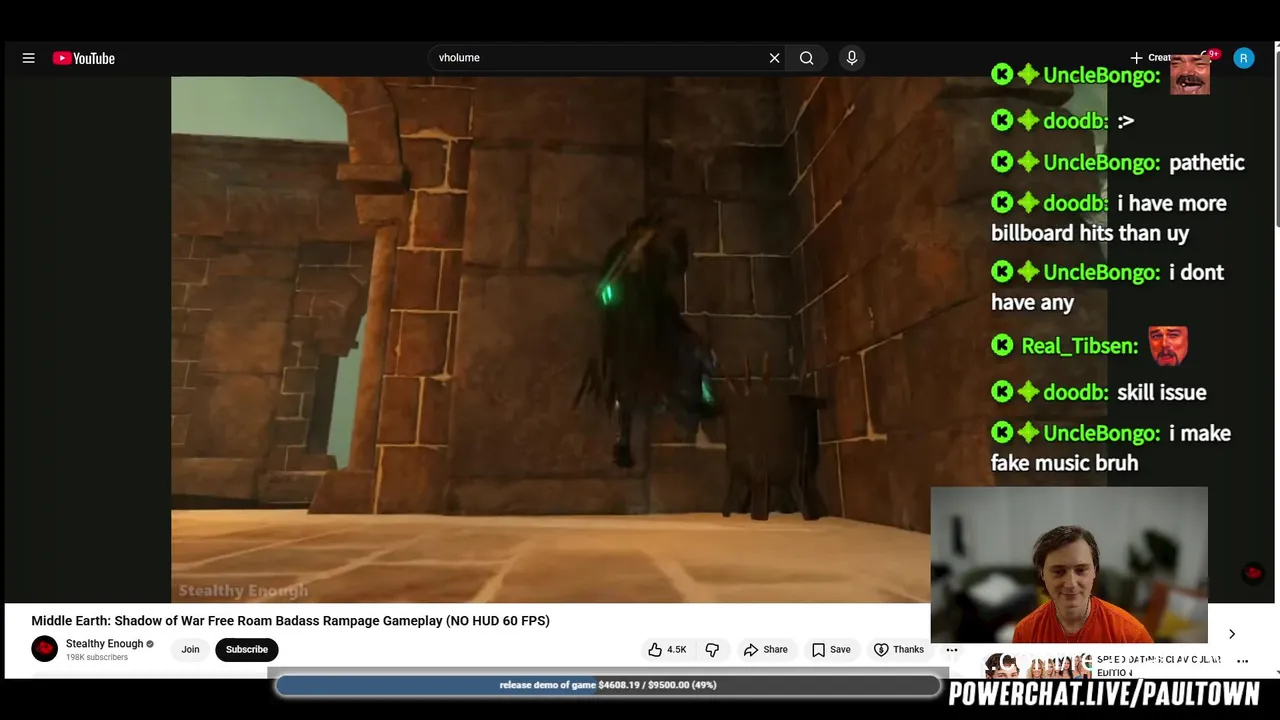Click the video title text
1280x720 pixels.
click(x=291, y=621)
